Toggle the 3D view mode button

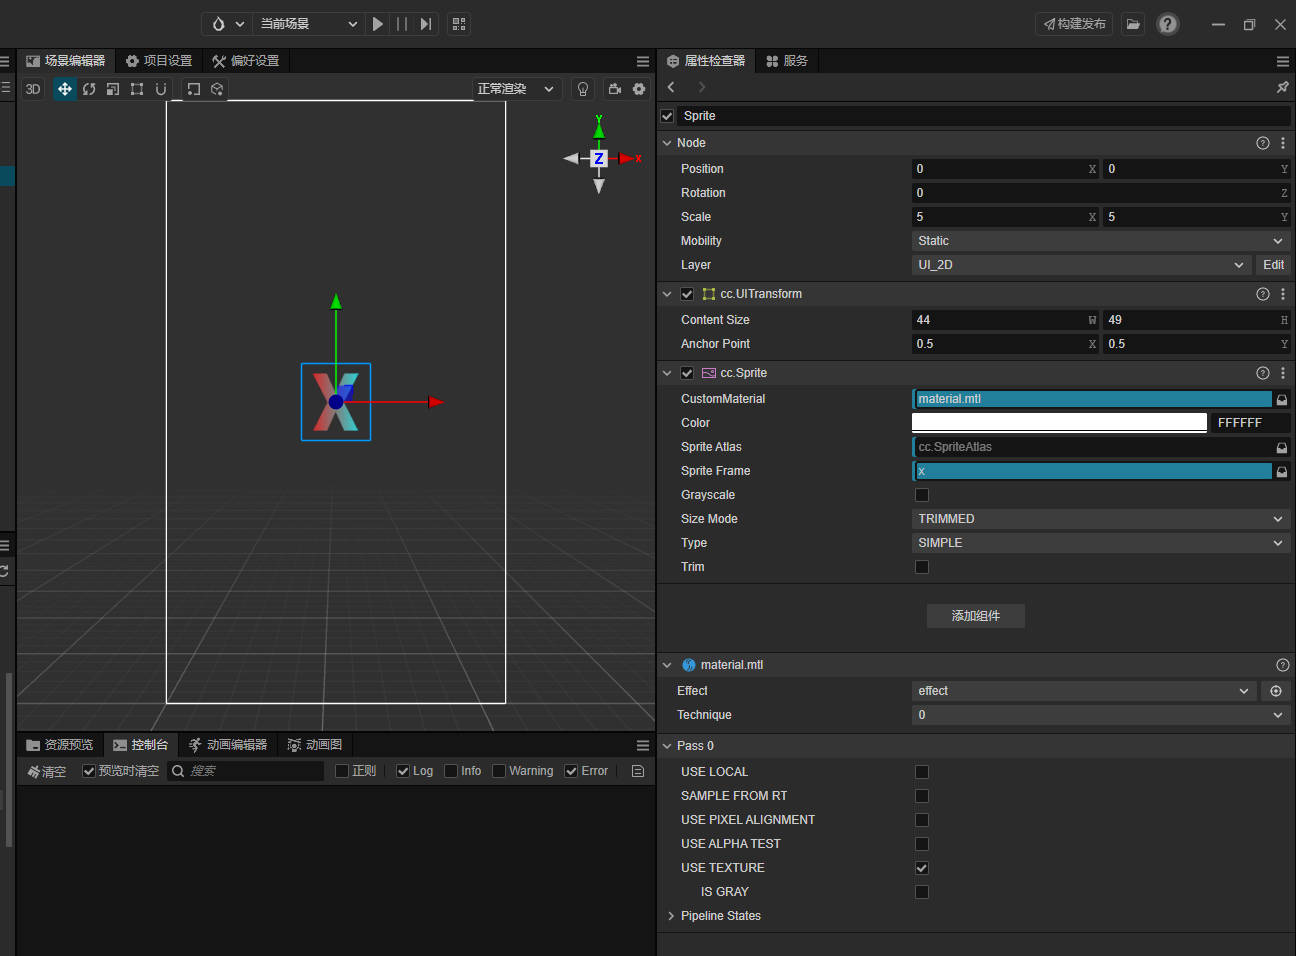coord(33,89)
